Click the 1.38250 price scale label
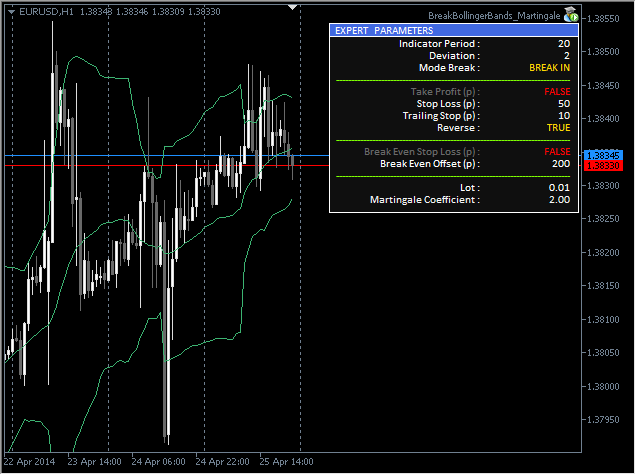Screen dimensions: 636x475 (x=603, y=219)
